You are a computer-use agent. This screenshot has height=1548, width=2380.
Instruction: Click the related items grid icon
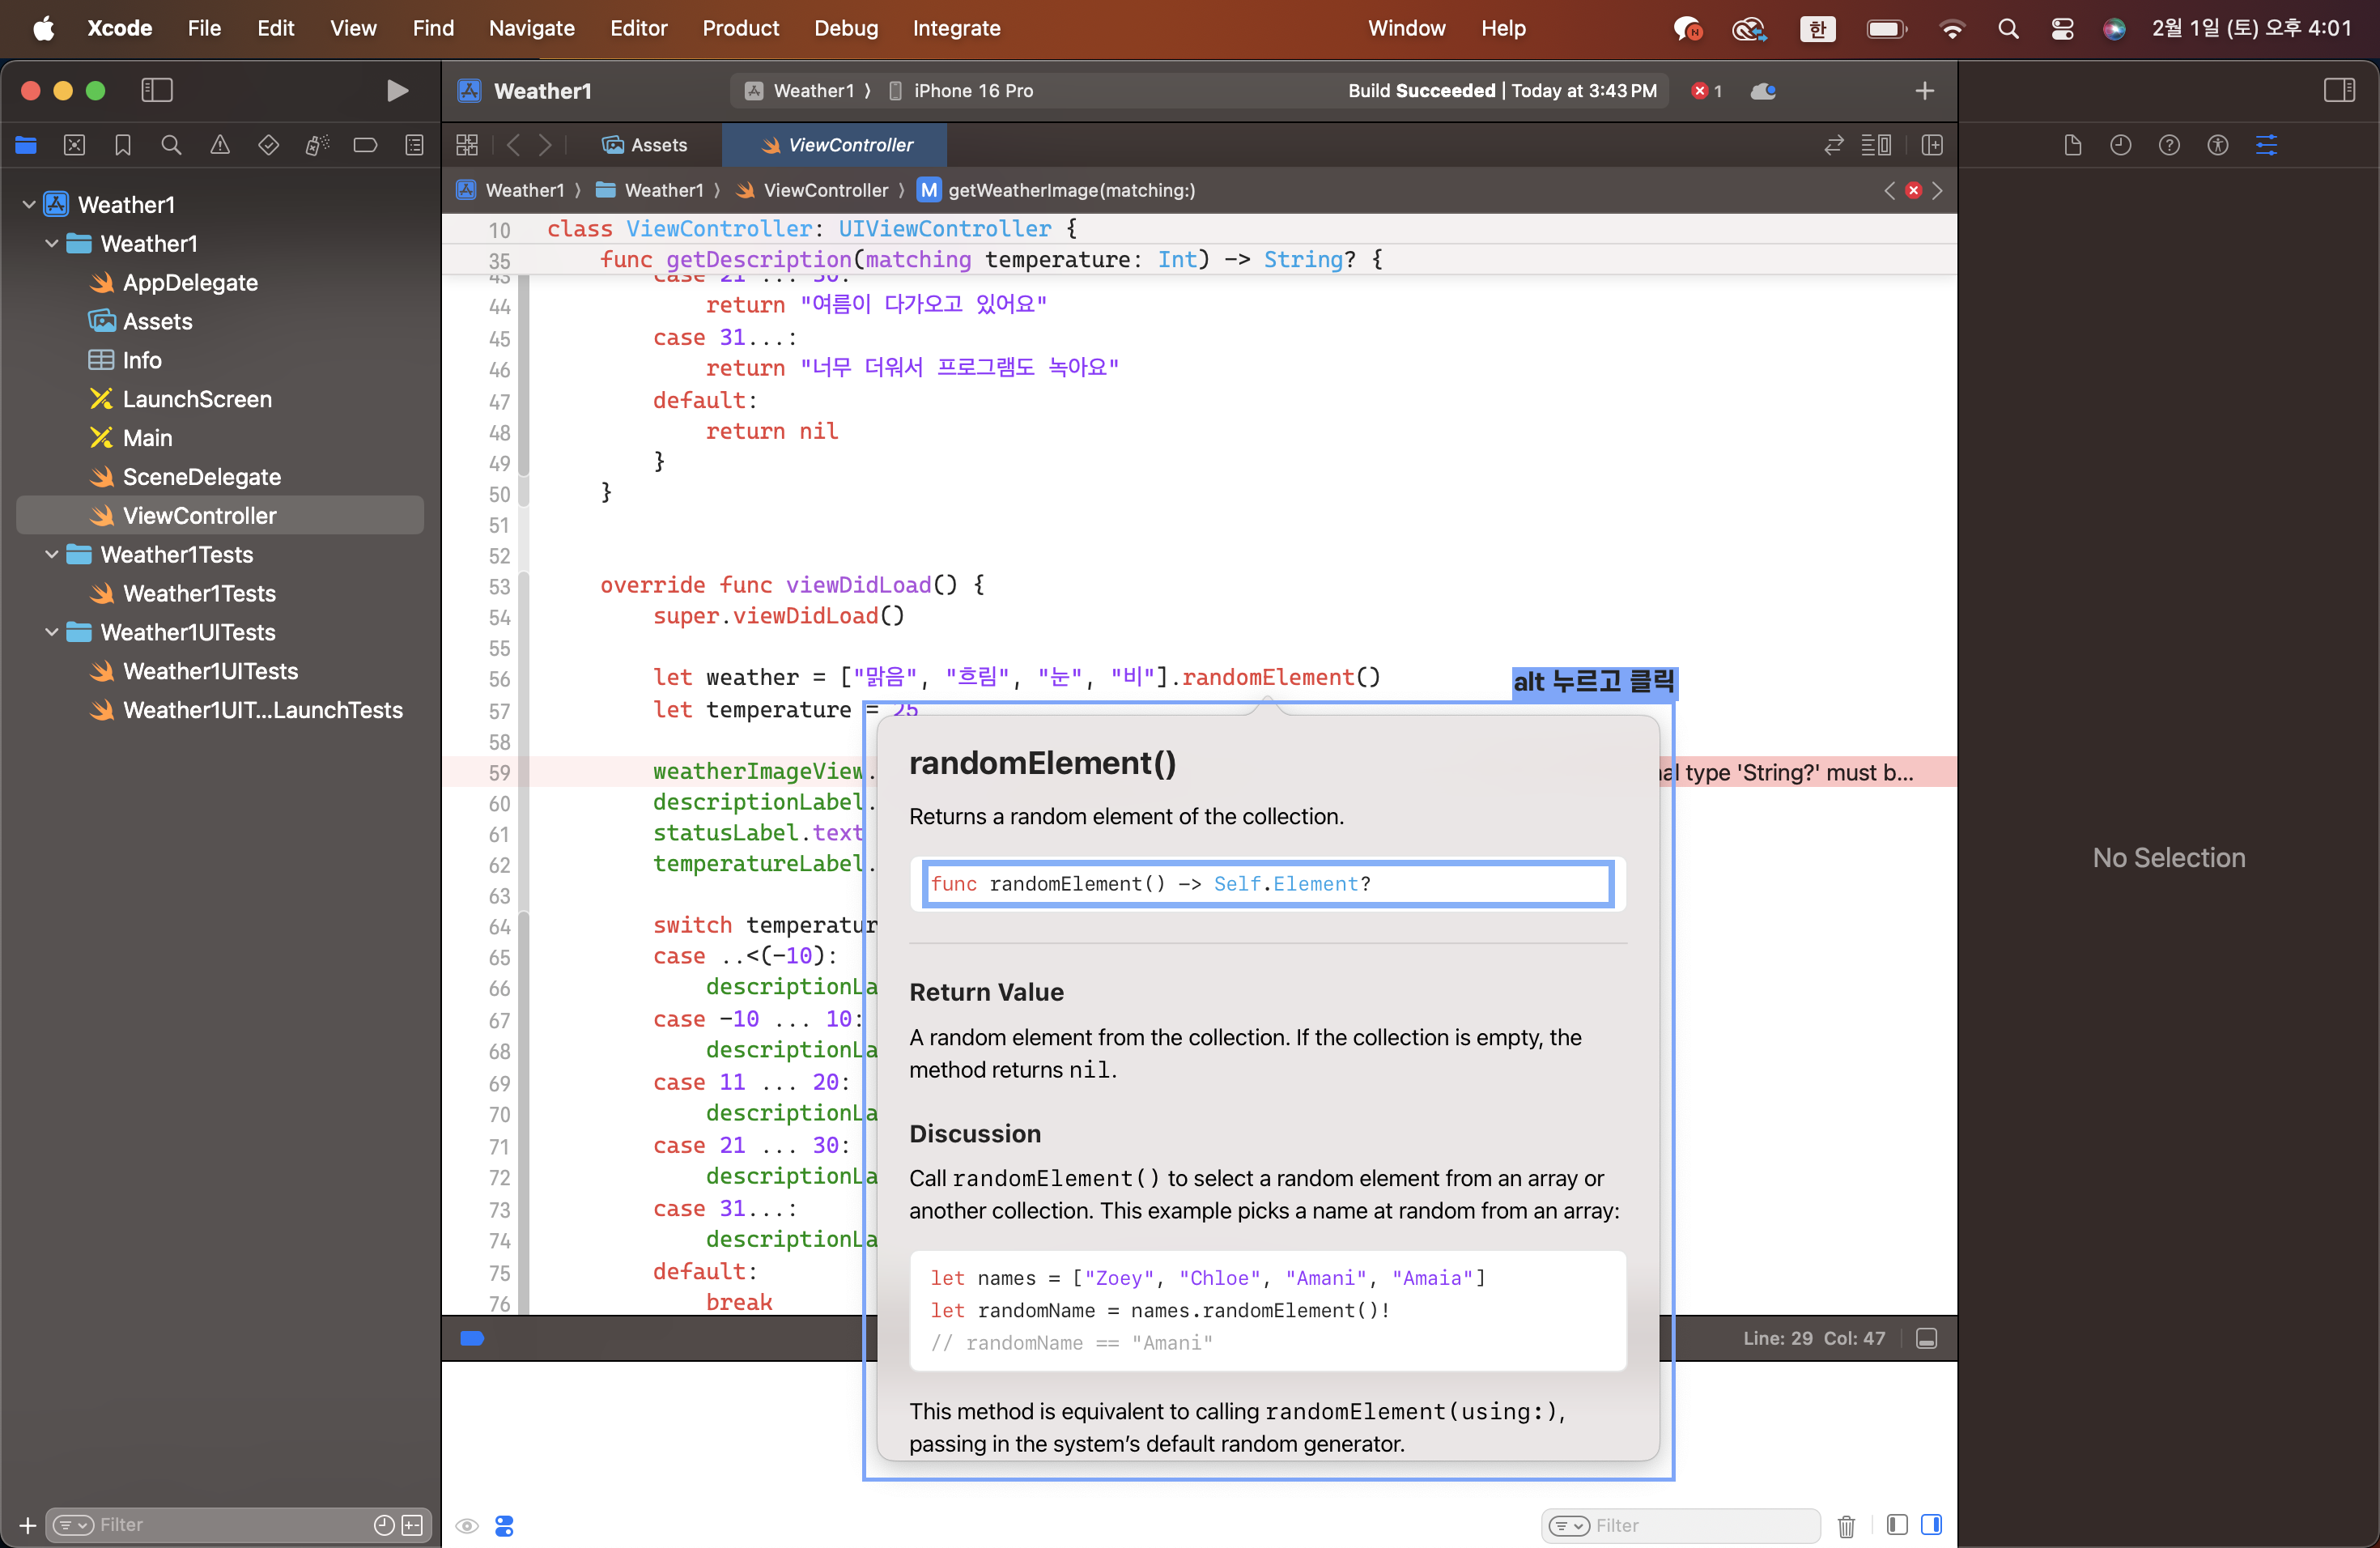tap(467, 145)
